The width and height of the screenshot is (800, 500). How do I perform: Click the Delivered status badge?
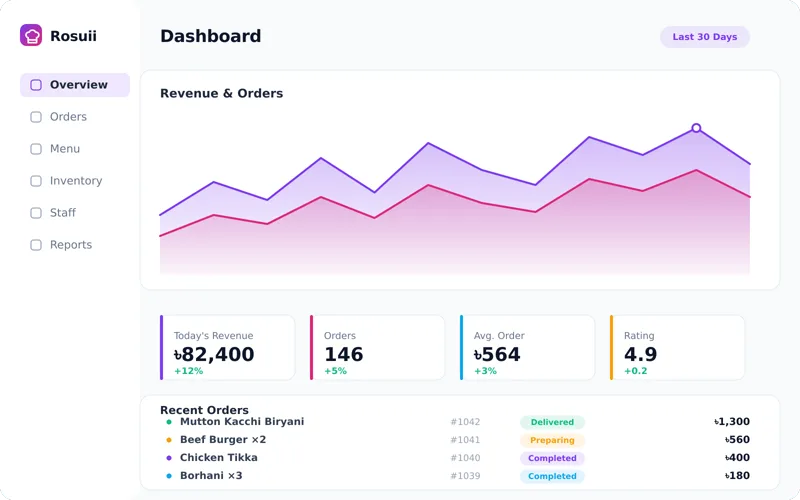[552, 422]
